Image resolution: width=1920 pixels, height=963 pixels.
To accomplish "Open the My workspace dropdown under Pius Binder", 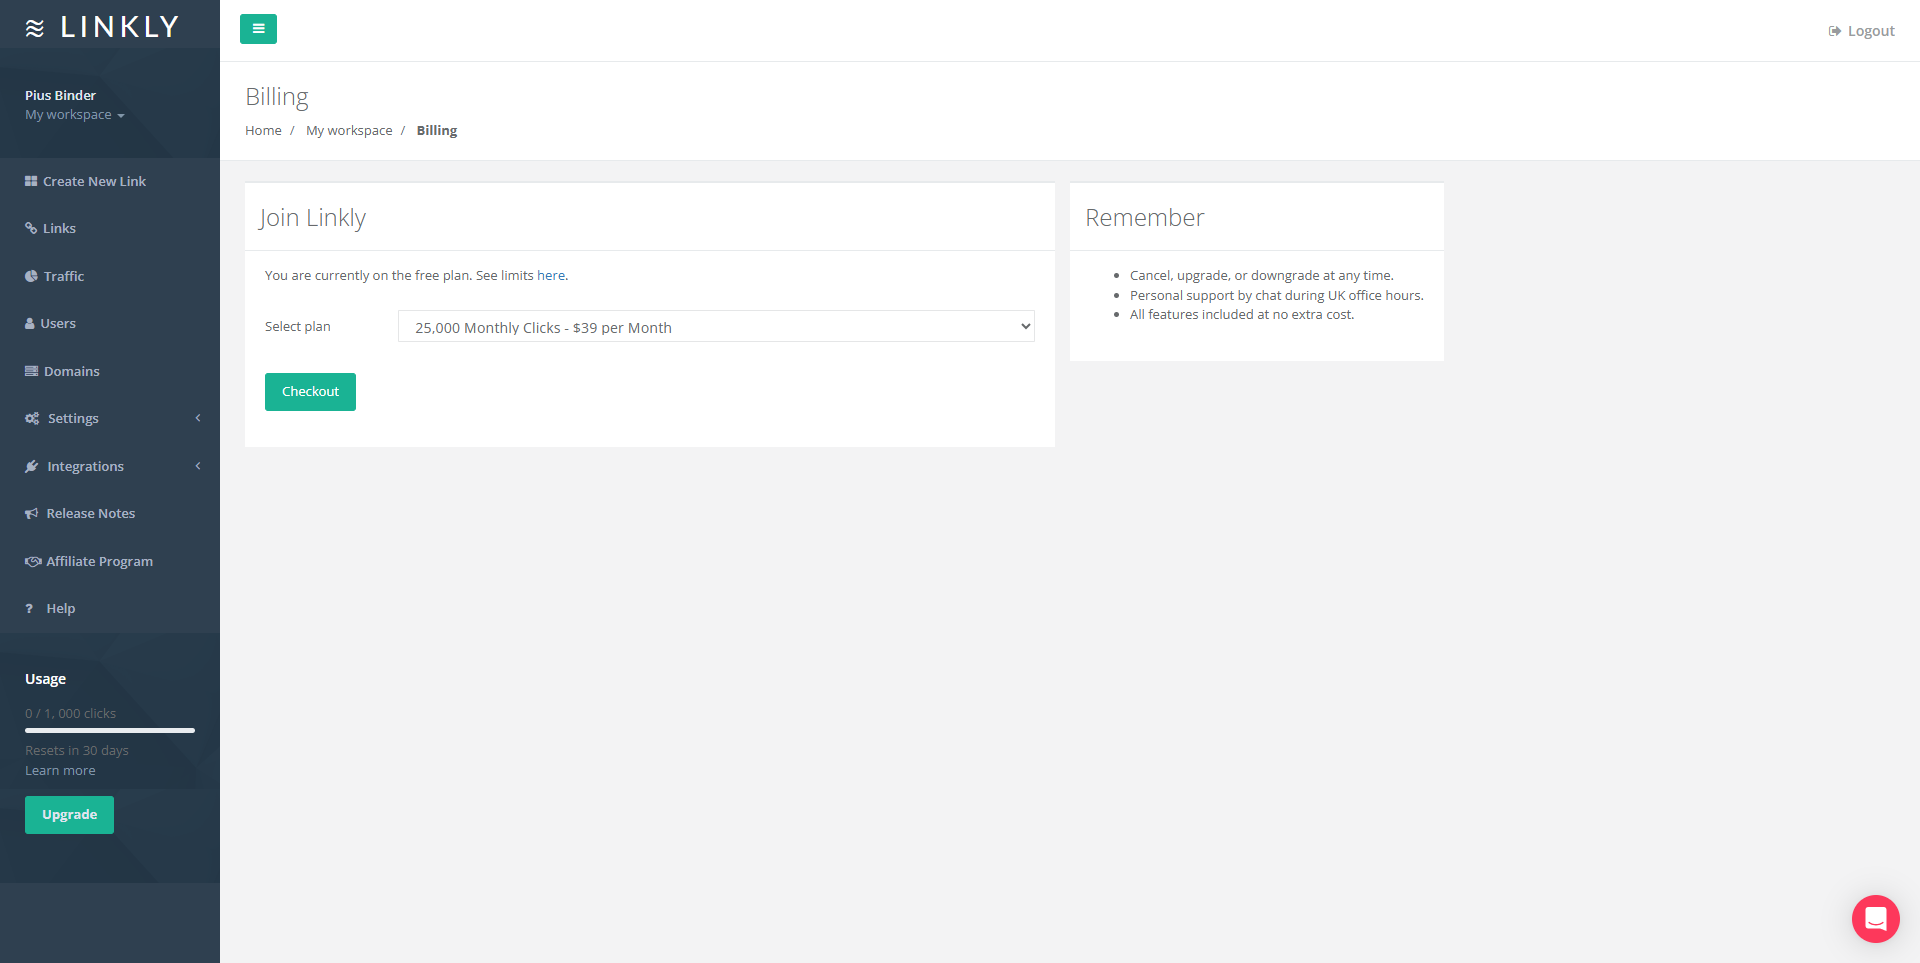I will click(75, 115).
